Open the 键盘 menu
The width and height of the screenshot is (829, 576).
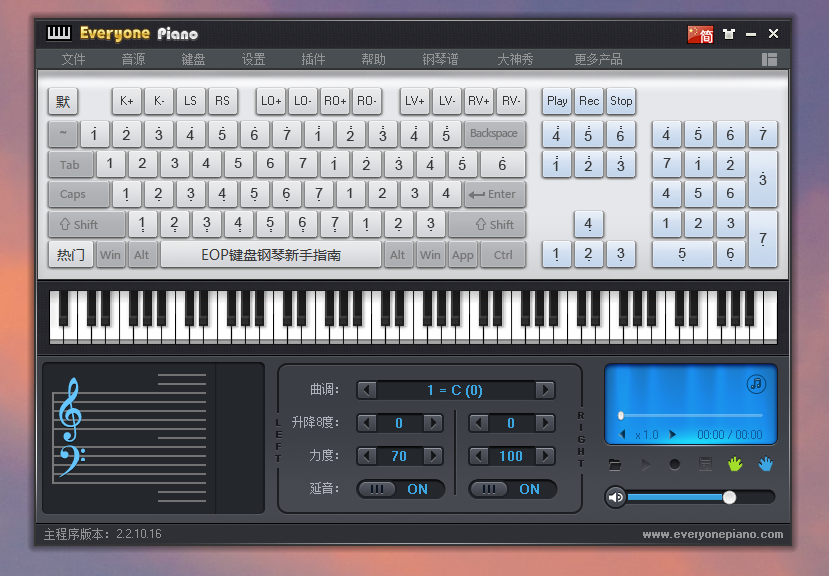193,59
